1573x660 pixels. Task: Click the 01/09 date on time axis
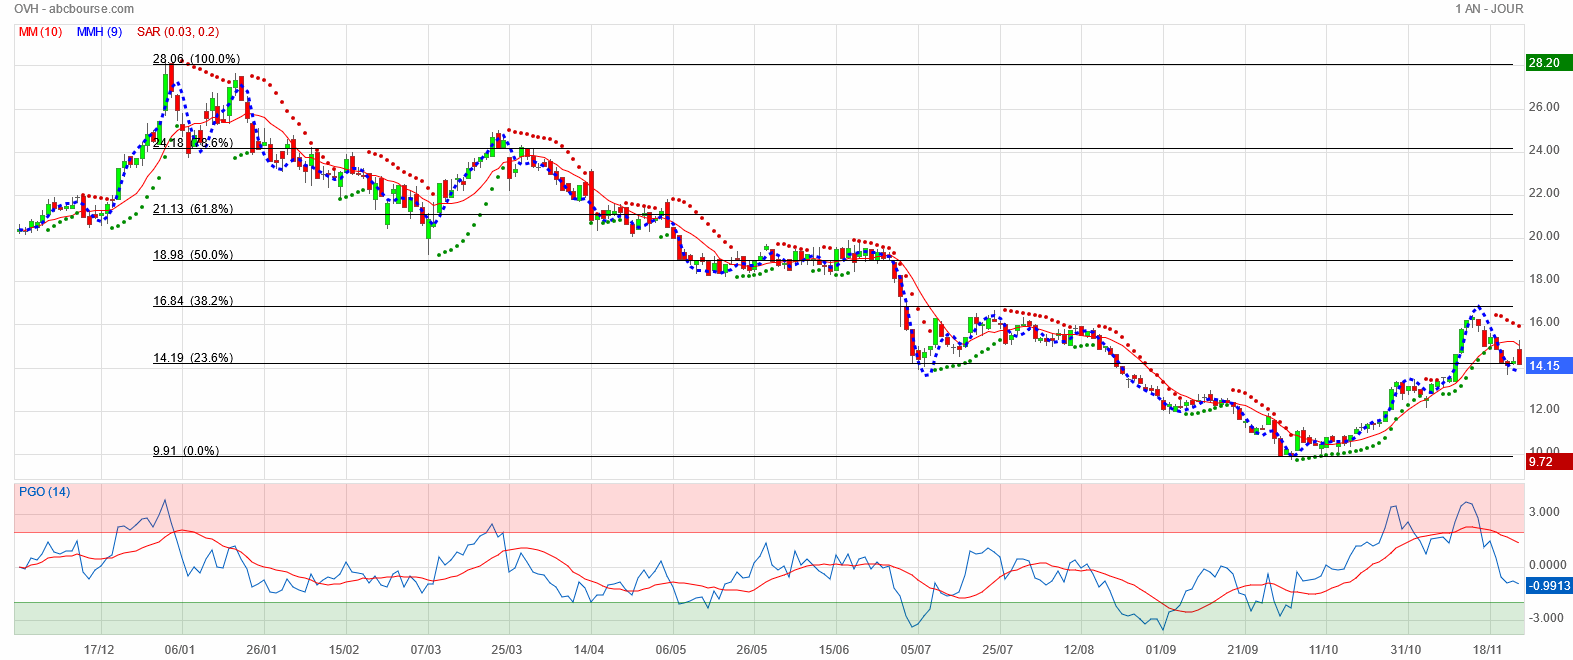tap(1160, 649)
